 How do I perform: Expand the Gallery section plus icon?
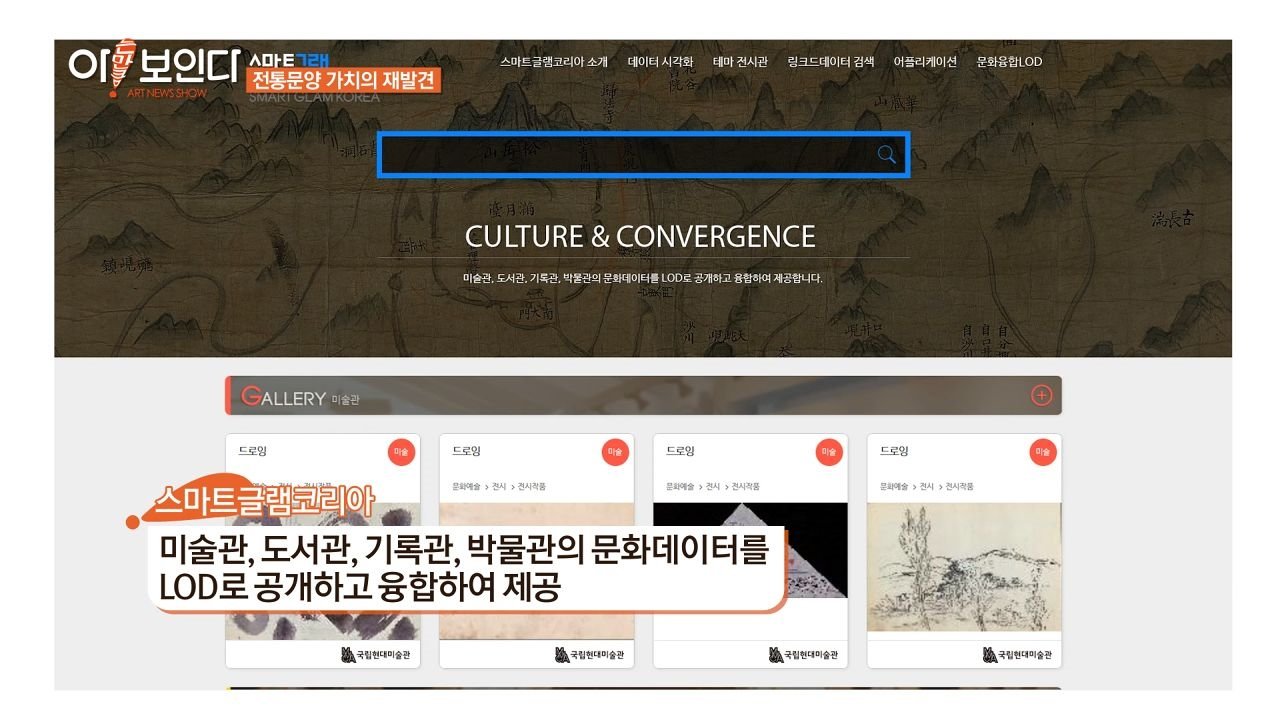pos(1041,396)
